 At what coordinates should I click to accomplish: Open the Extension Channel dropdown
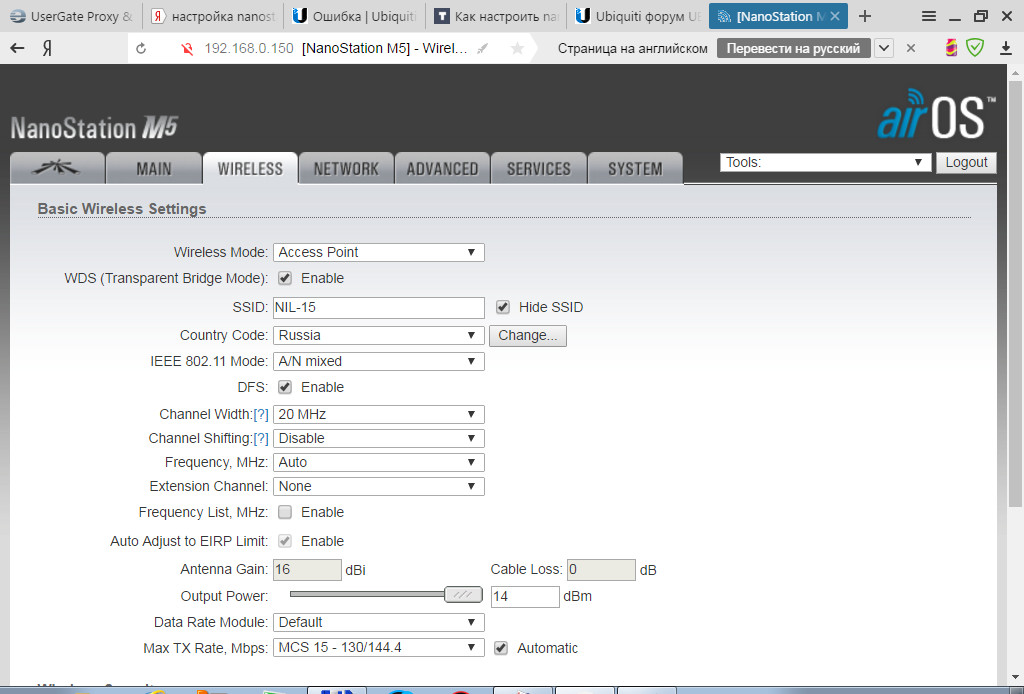pyautogui.click(x=379, y=486)
